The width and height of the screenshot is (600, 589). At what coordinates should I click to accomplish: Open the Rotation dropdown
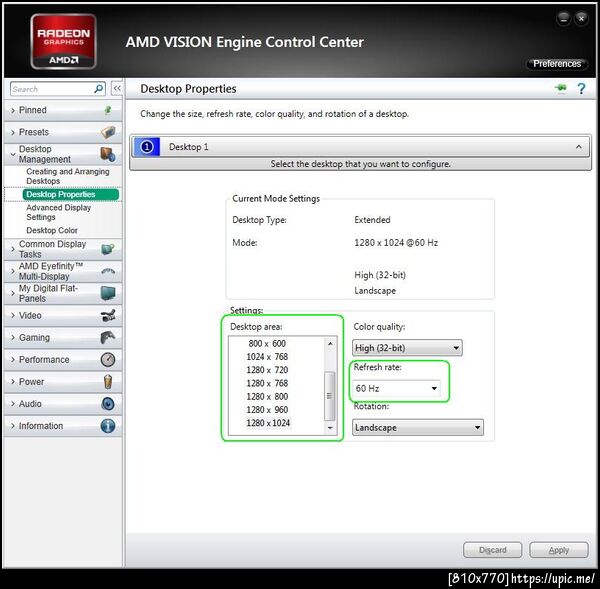[x=418, y=427]
